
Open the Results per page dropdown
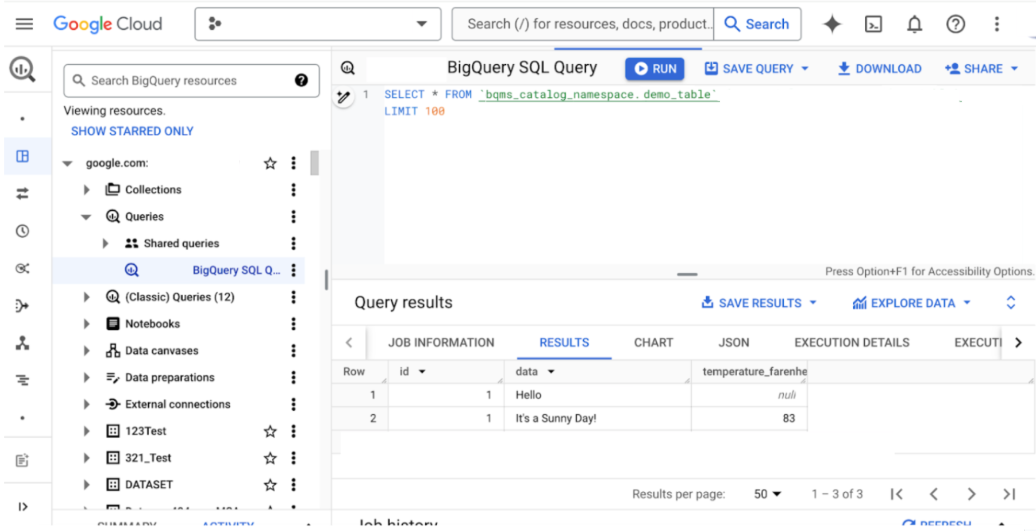click(x=768, y=494)
